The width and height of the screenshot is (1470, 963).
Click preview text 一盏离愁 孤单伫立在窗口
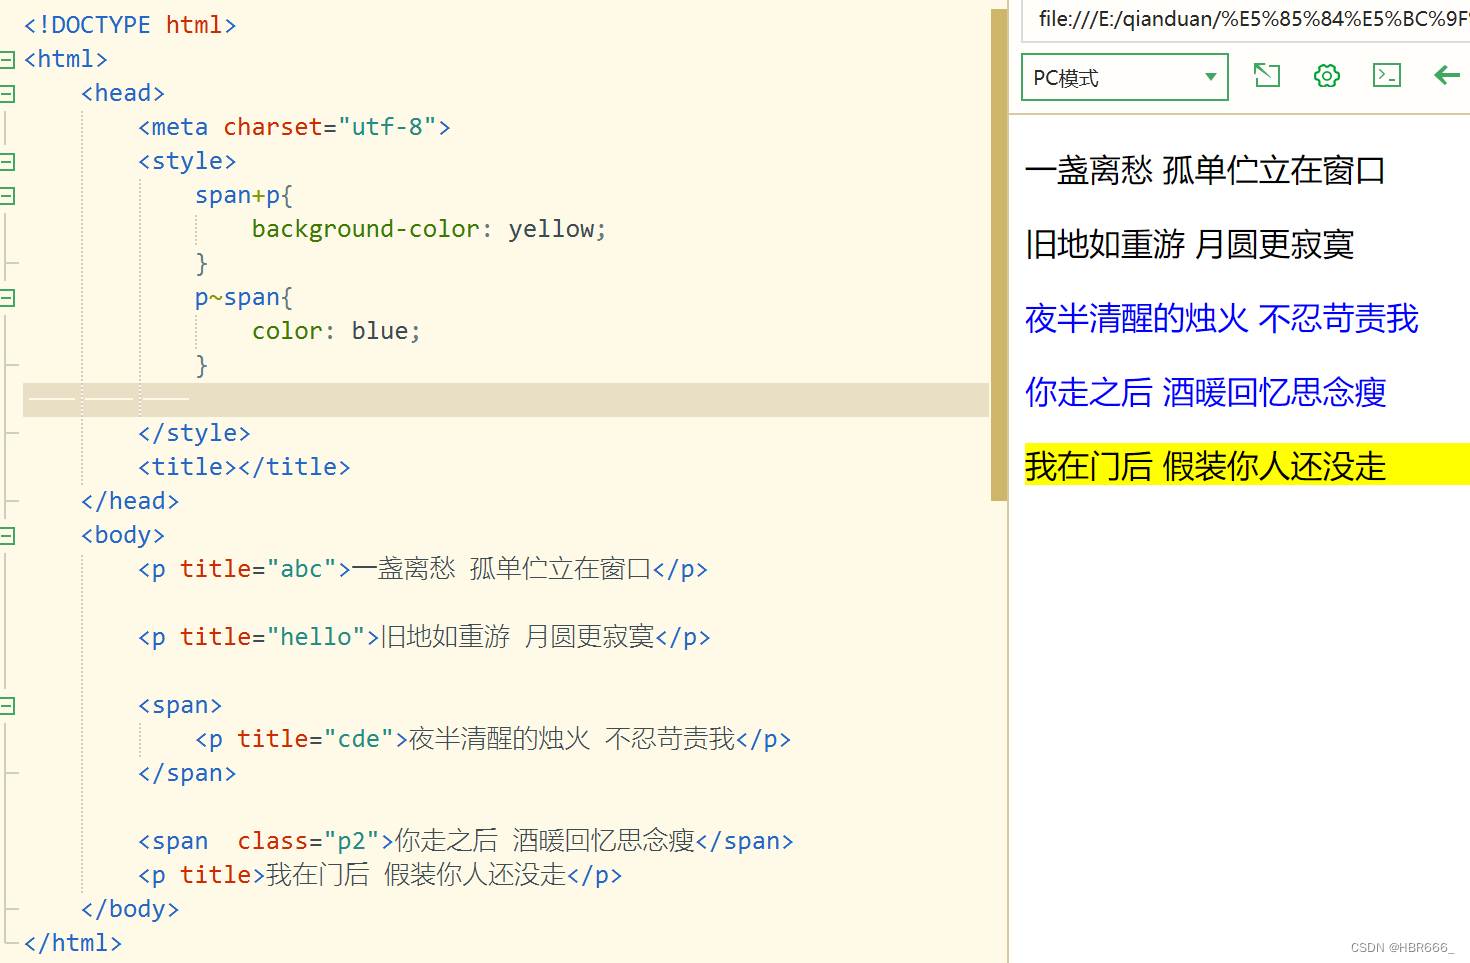[x=1205, y=171]
